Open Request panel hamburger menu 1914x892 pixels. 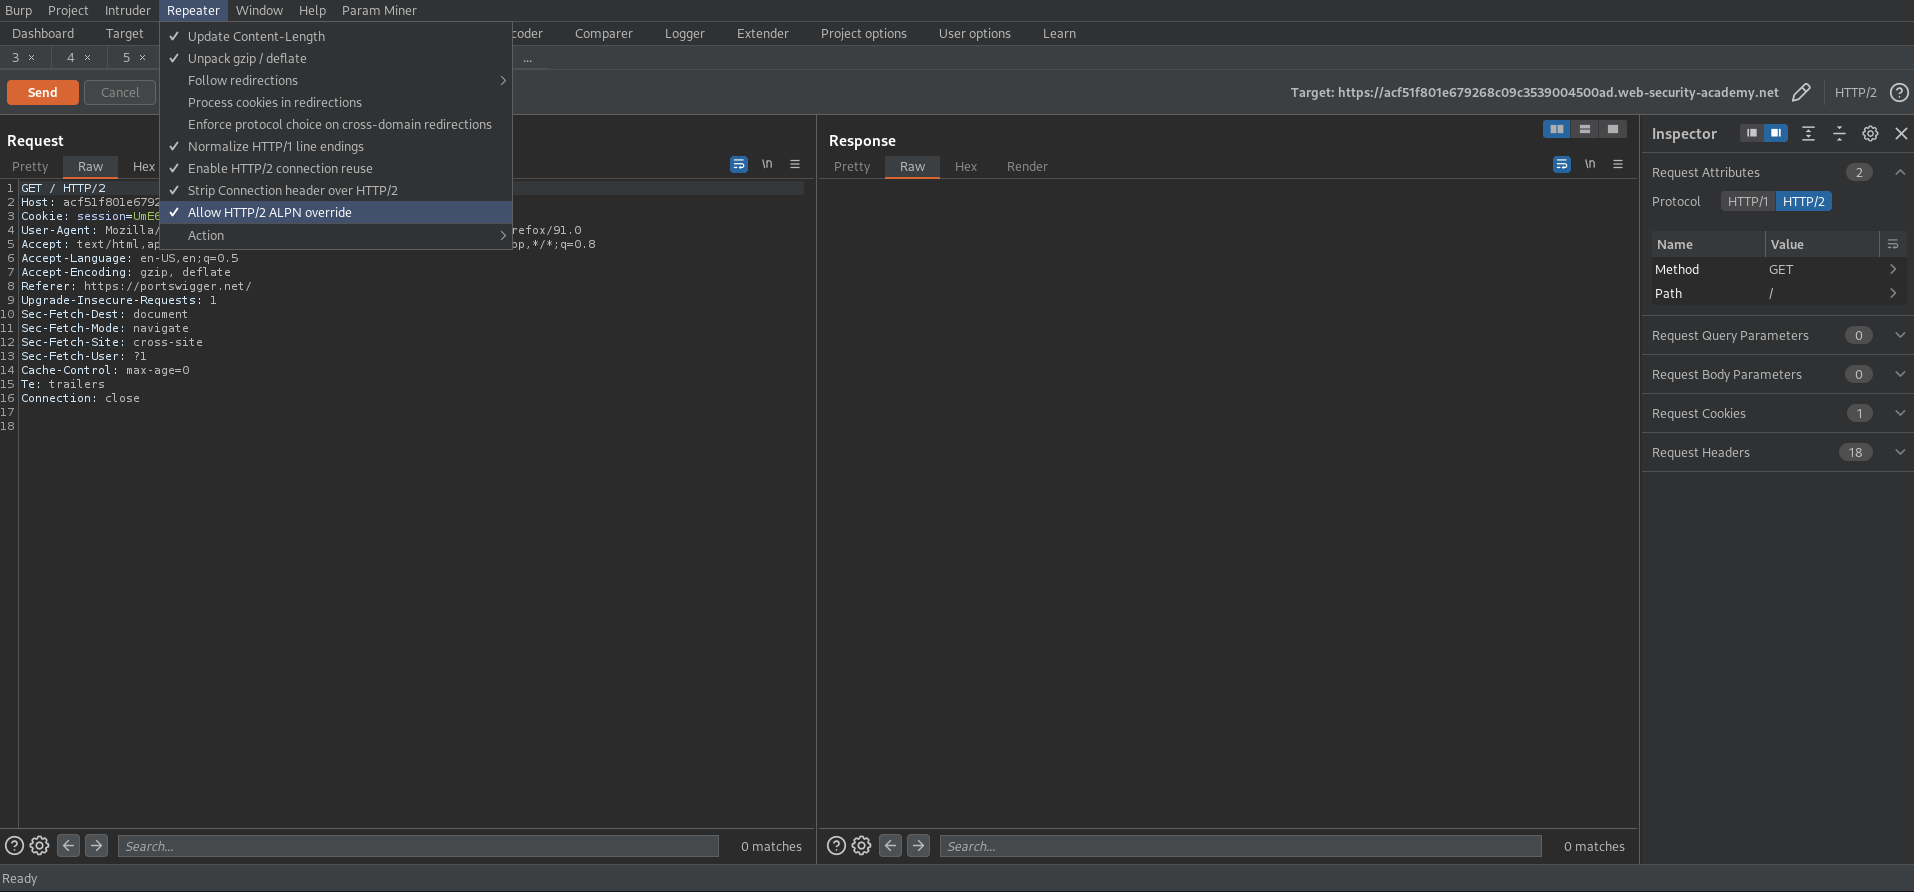795,164
